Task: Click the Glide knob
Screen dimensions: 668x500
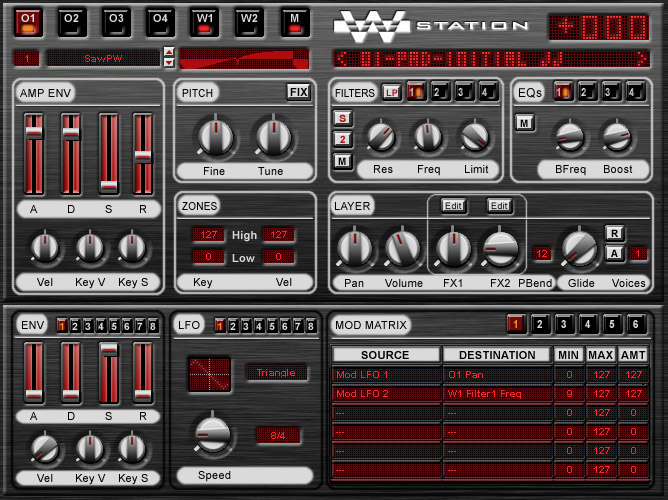Action: (x=579, y=248)
